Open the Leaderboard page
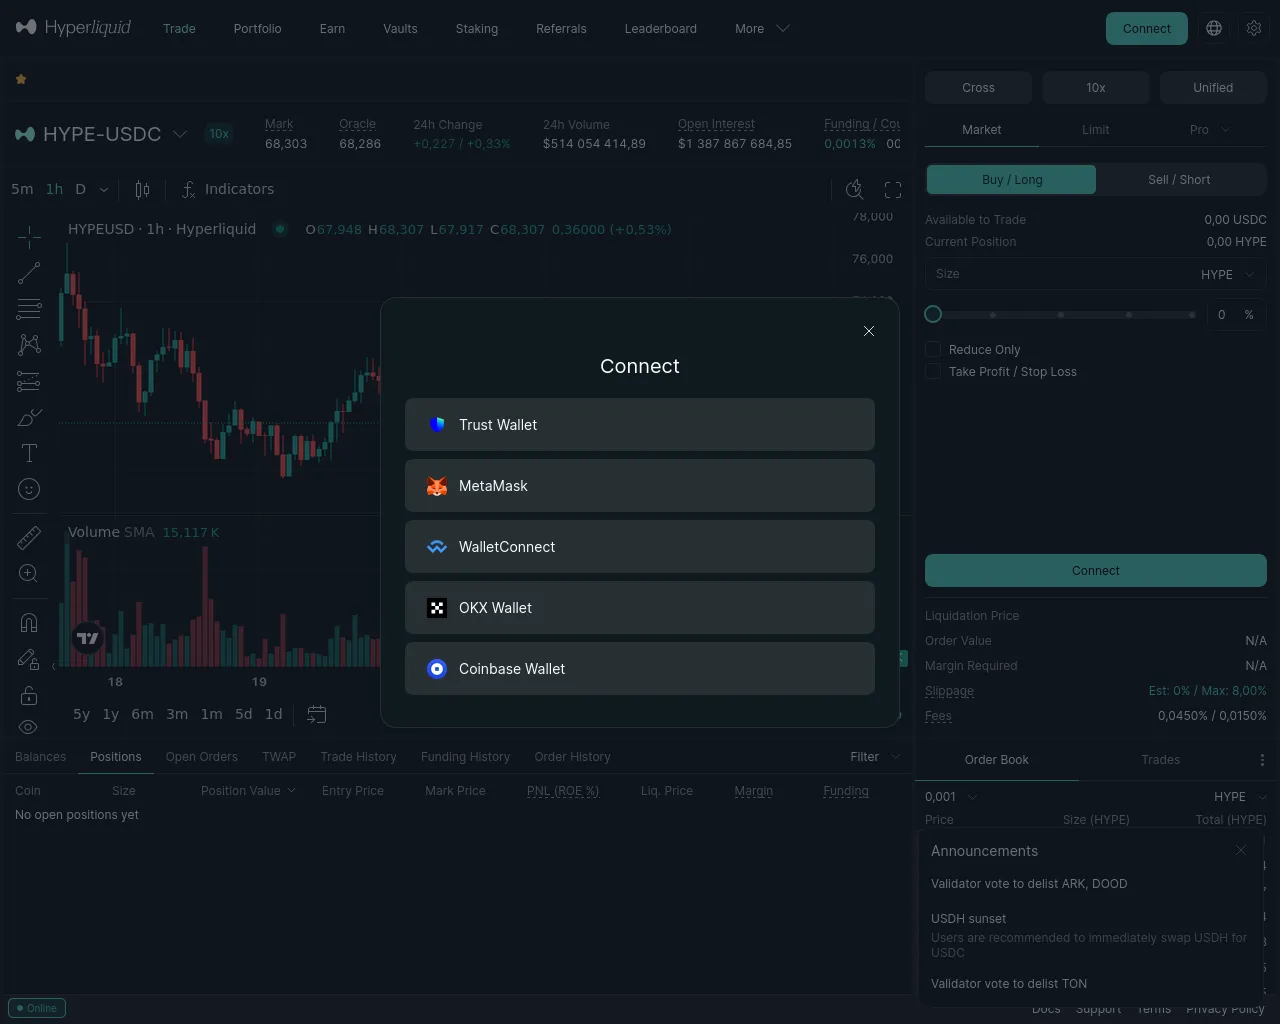The width and height of the screenshot is (1280, 1024). (660, 29)
